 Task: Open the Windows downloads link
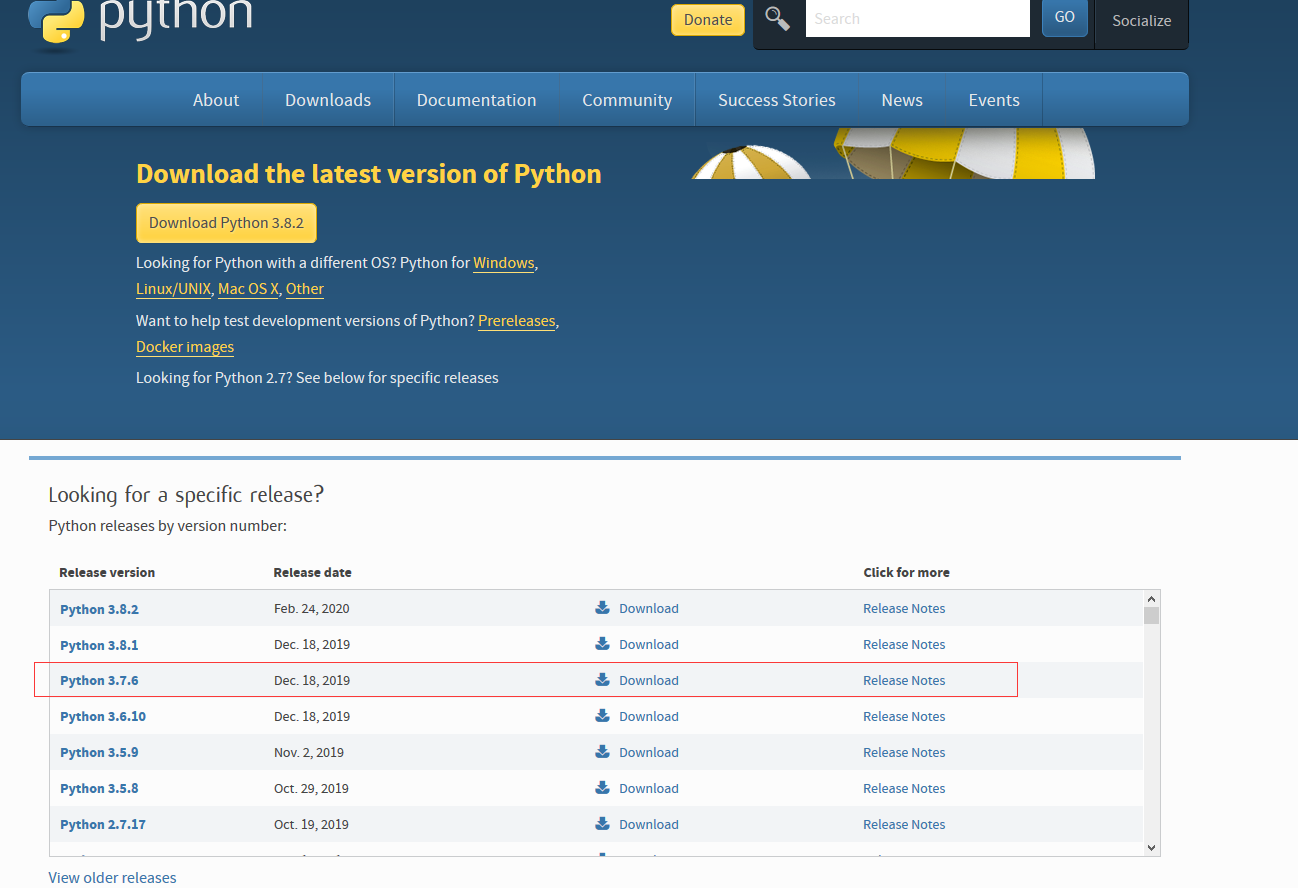(503, 263)
